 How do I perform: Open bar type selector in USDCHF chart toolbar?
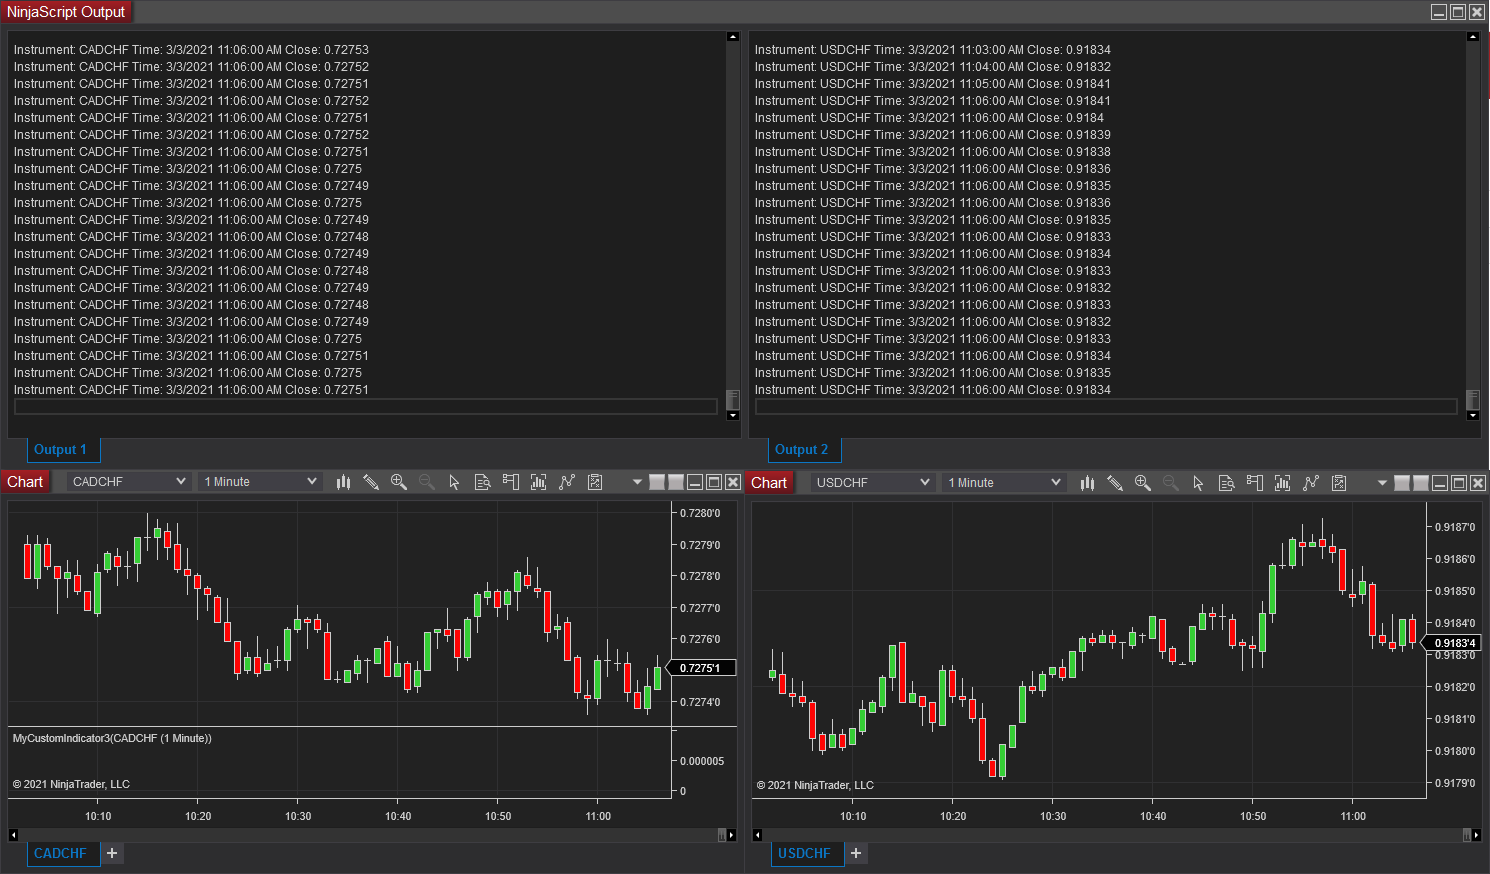[1087, 483]
